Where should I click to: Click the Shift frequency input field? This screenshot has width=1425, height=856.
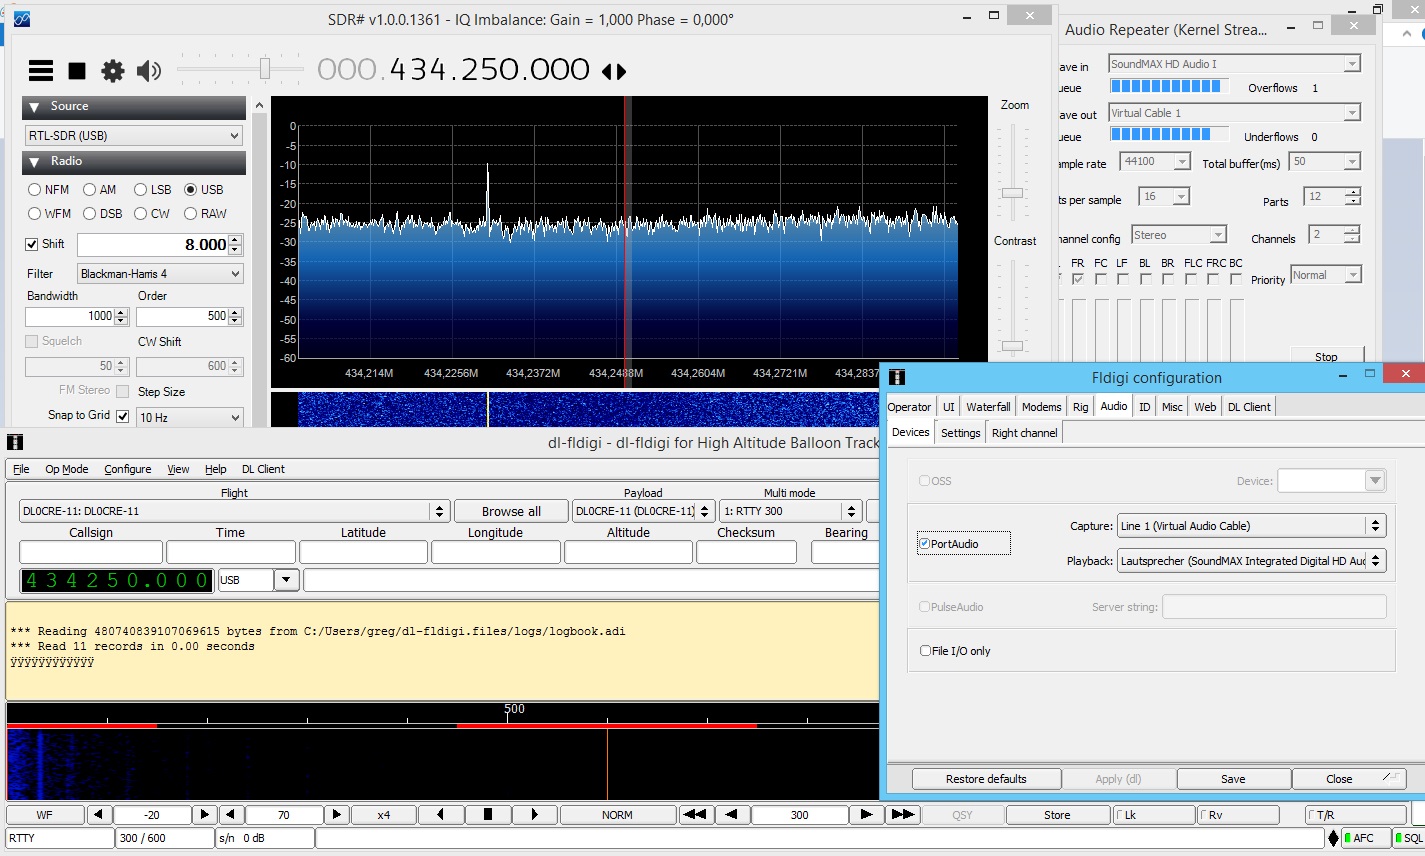[153, 245]
